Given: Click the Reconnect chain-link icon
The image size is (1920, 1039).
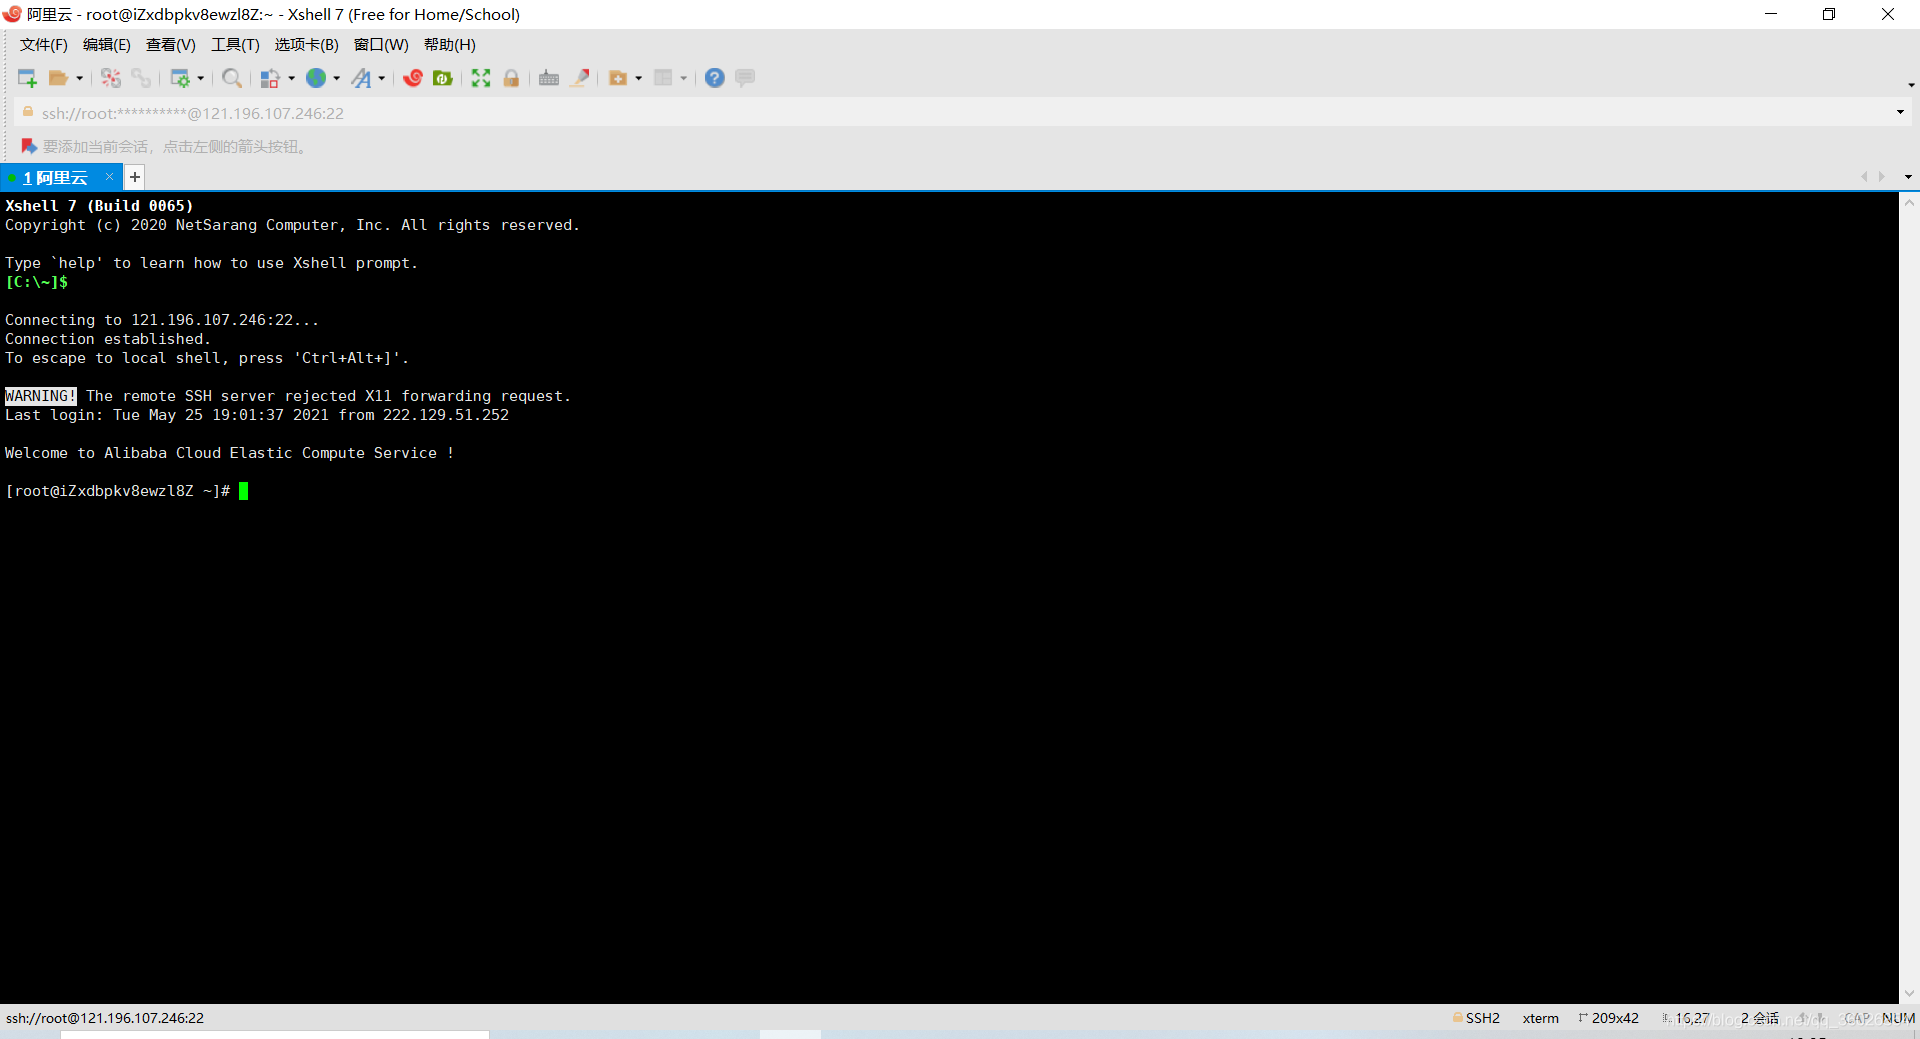Looking at the screenshot, I should coord(141,78).
